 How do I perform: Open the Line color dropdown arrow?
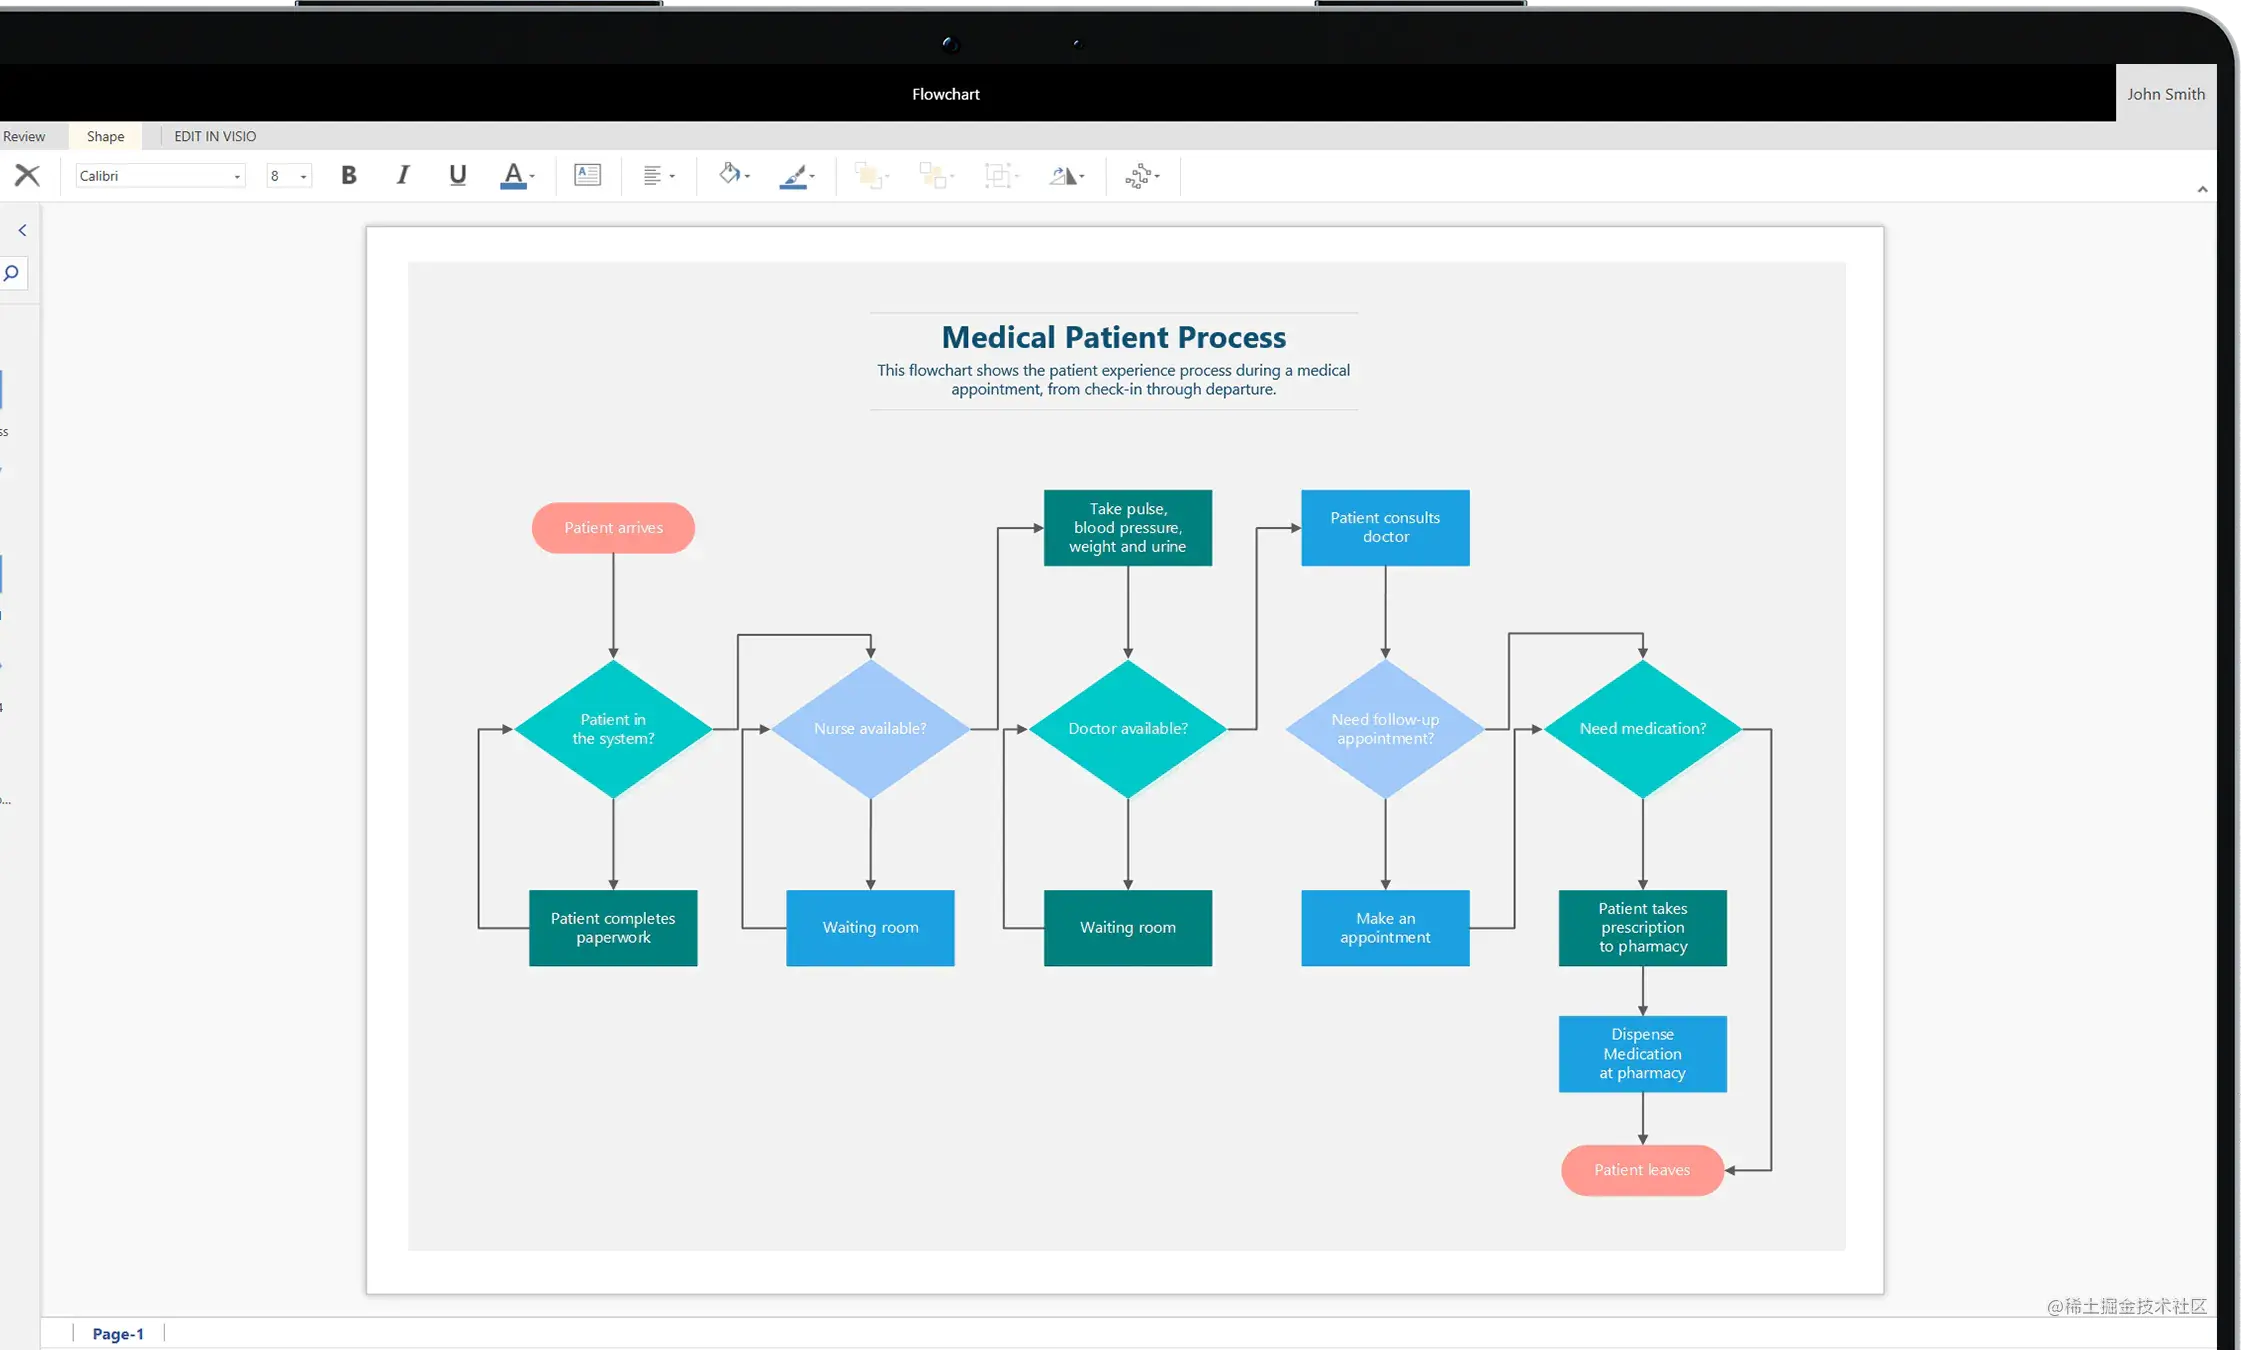click(812, 177)
